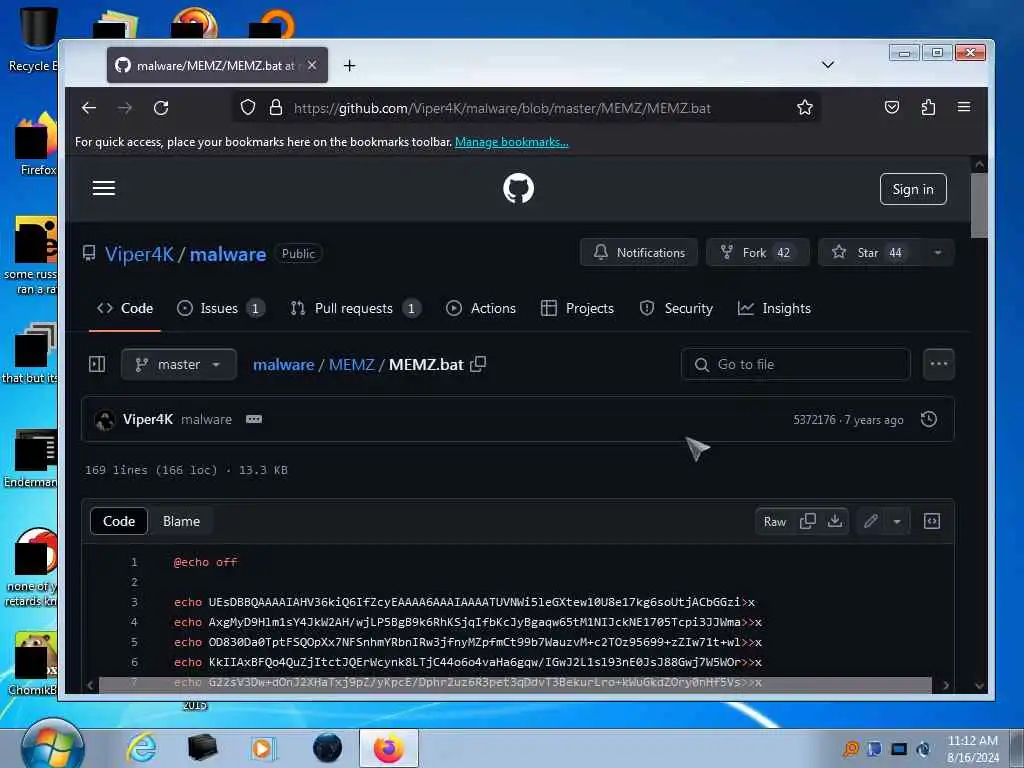Screen dimensions: 1024x768
Task: Expand the edit options dropdown arrow
Action: coord(897,521)
